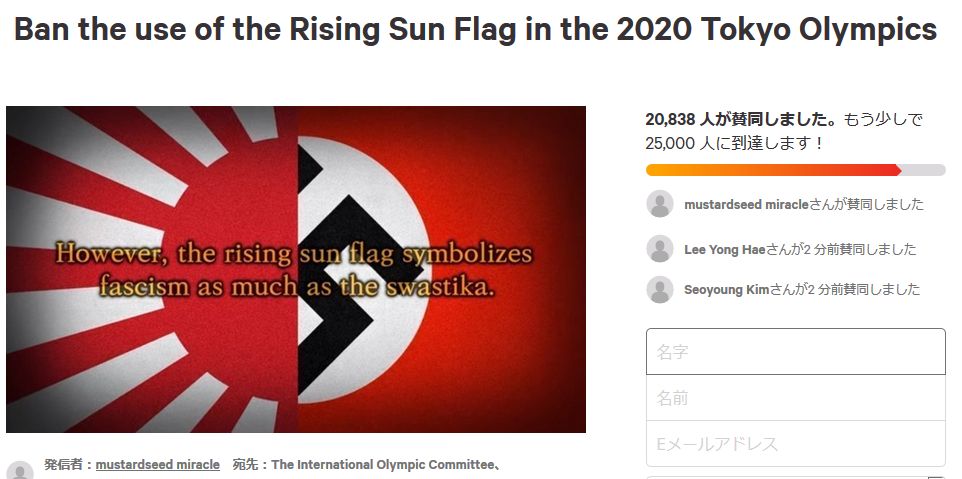Click Lee Yong Hae's avatar icon
This screenshot has width=962, height=479.
[660, 249]
